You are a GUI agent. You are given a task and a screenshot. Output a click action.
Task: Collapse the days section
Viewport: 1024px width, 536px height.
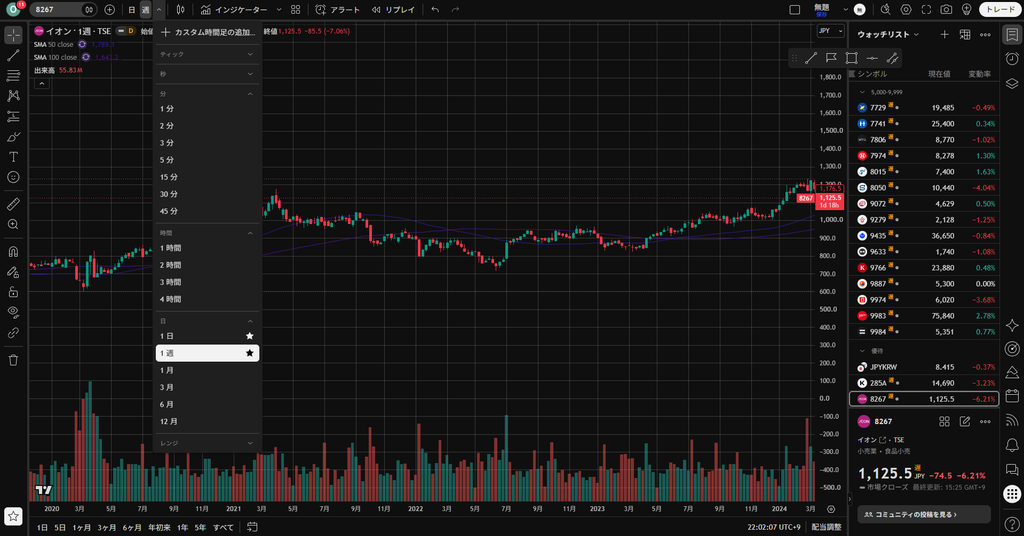[208, 321]
